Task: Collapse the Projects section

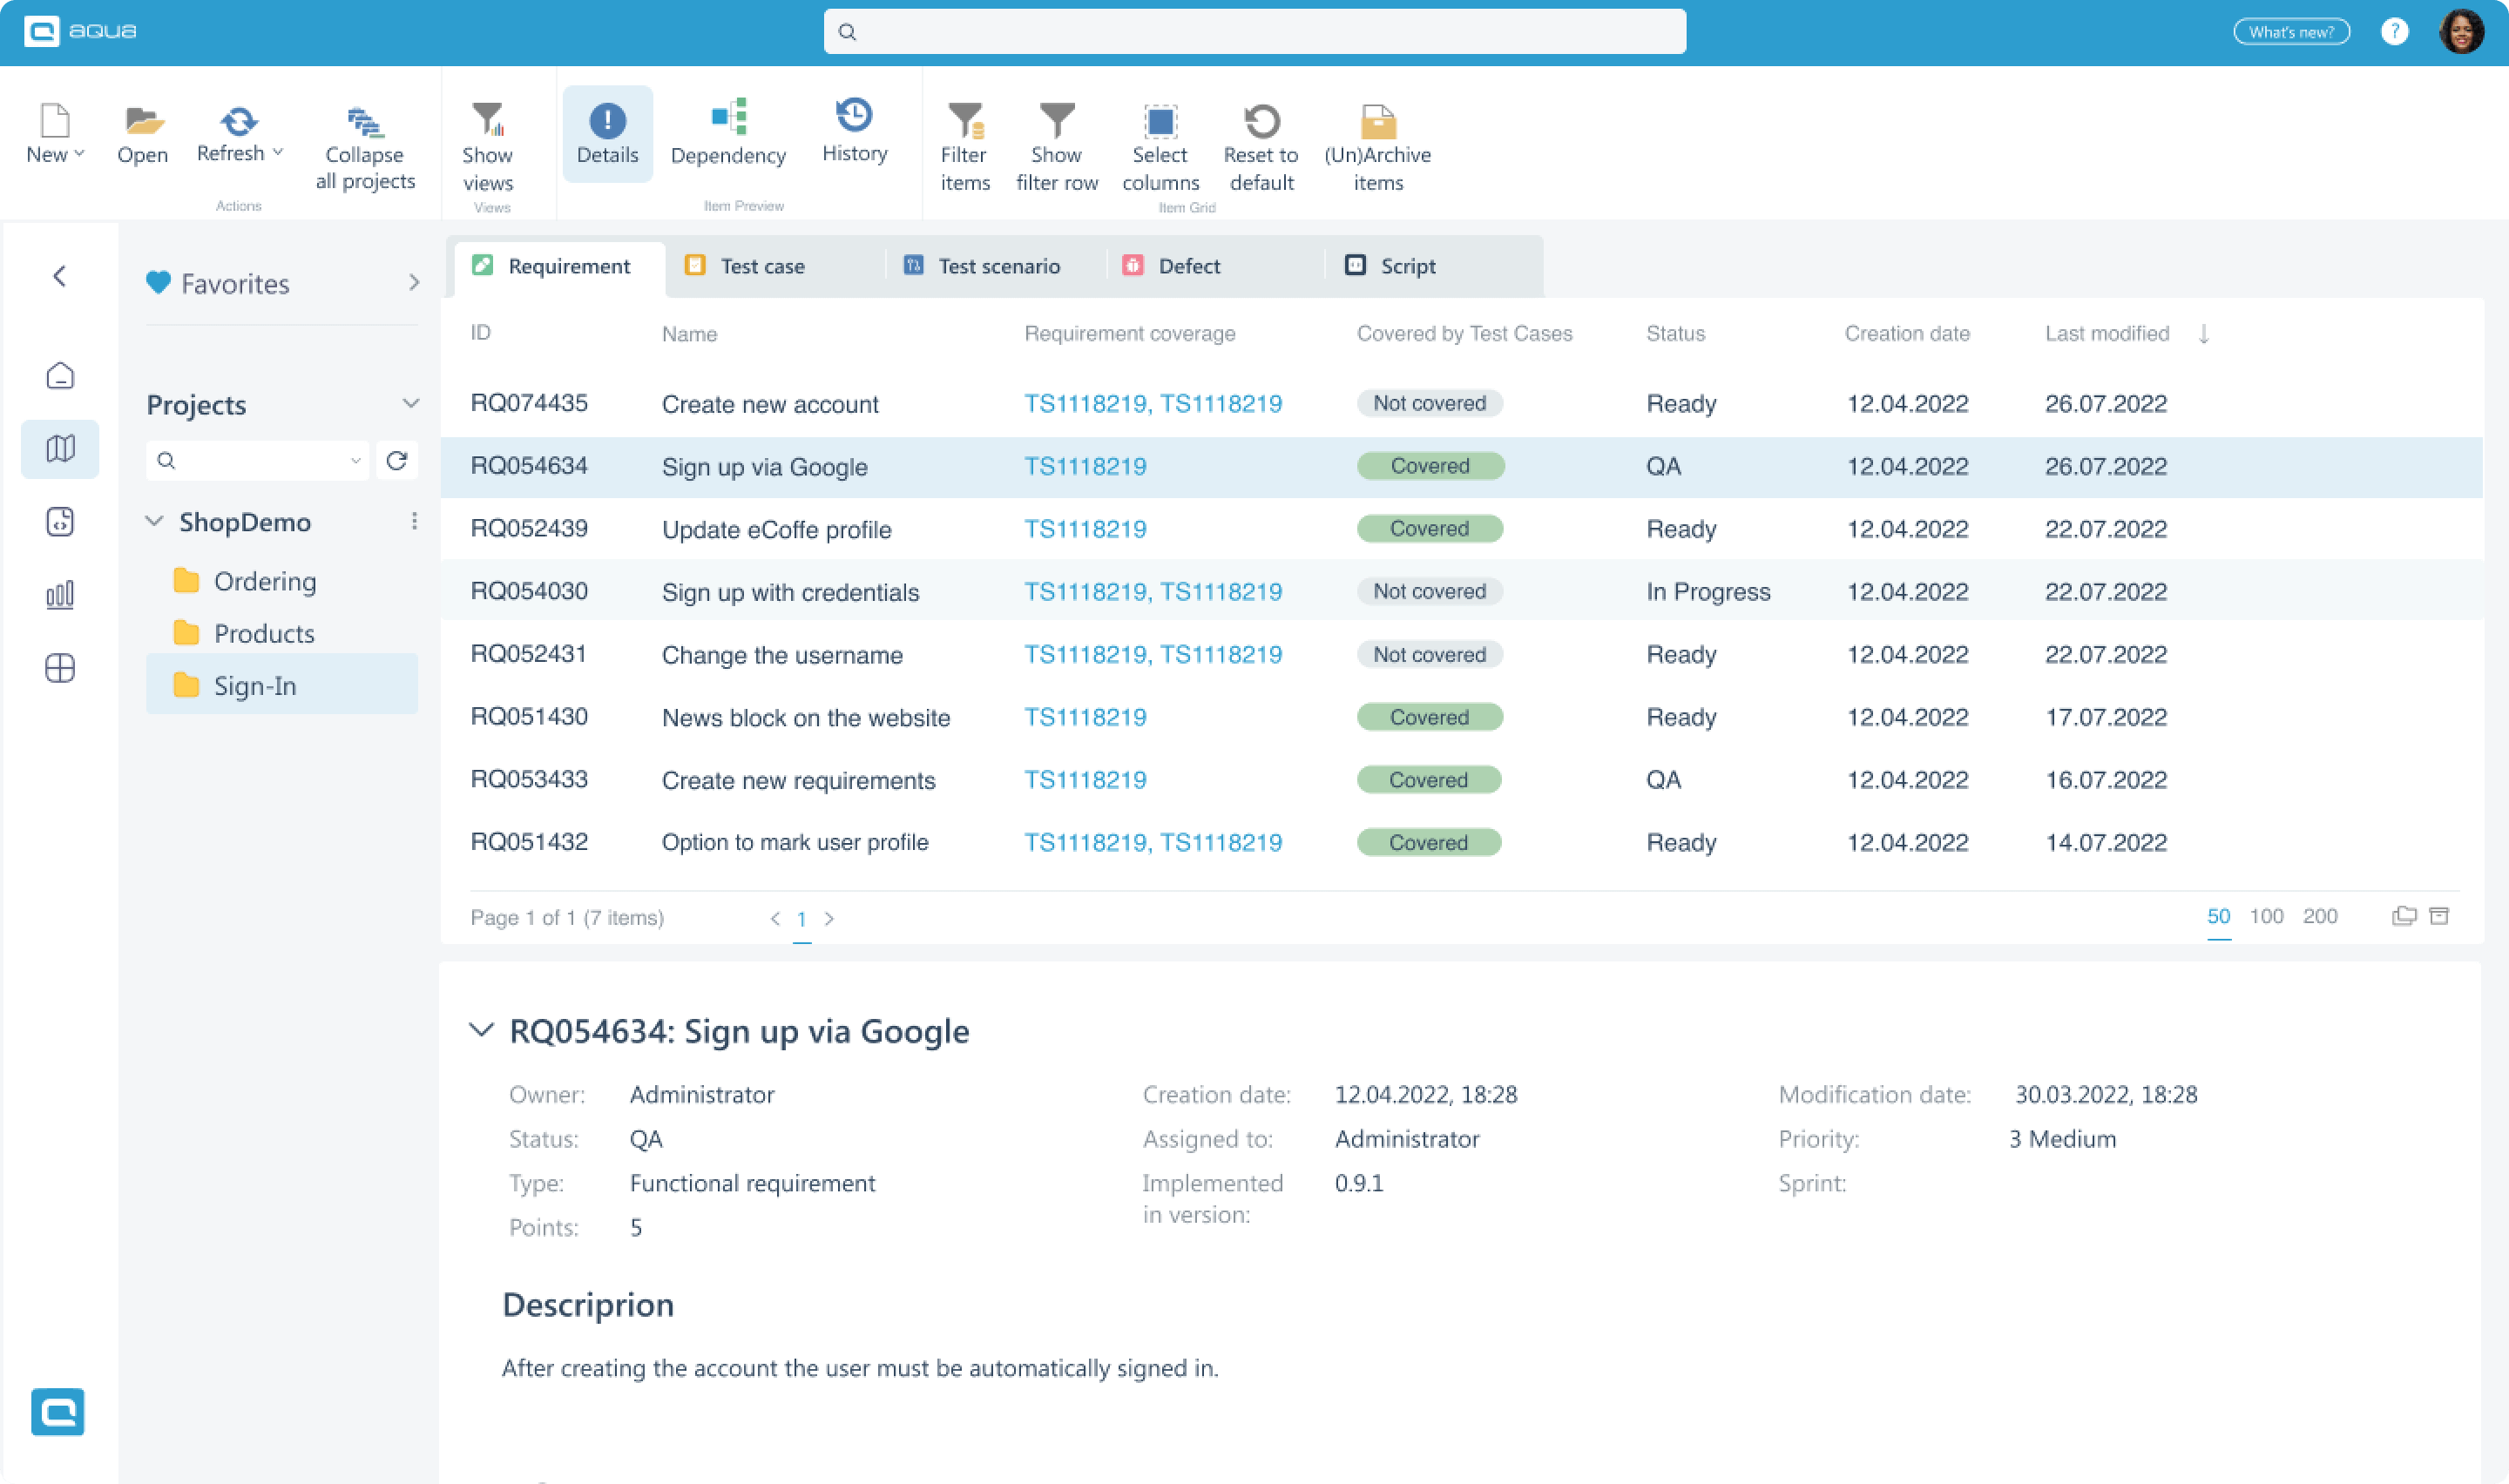Action: [411, 403]
